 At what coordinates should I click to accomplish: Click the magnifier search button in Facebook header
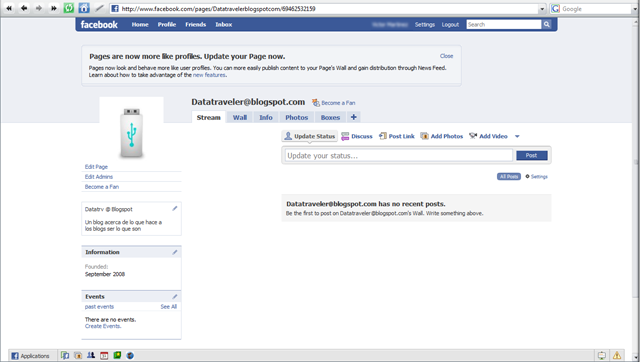547,24
